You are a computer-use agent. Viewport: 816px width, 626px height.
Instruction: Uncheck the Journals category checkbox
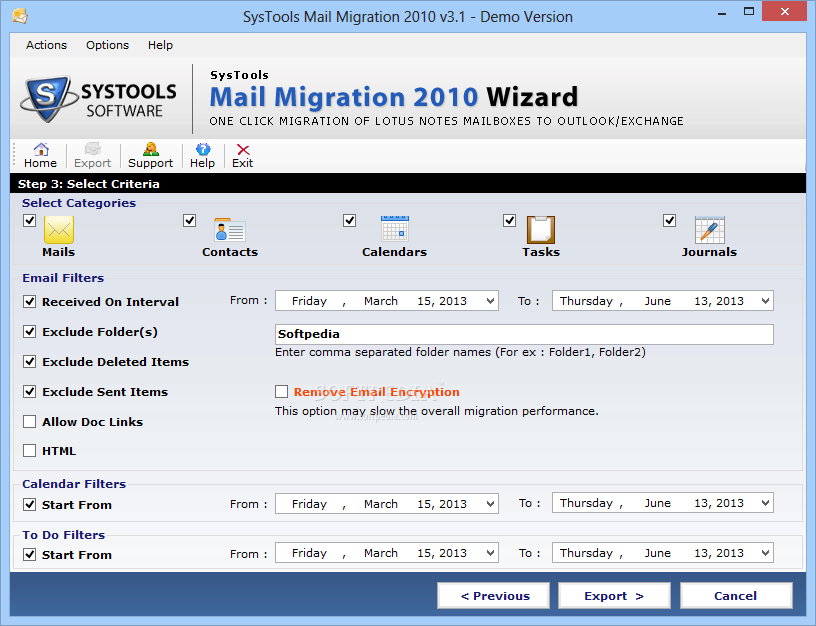(x=670, y=221)
